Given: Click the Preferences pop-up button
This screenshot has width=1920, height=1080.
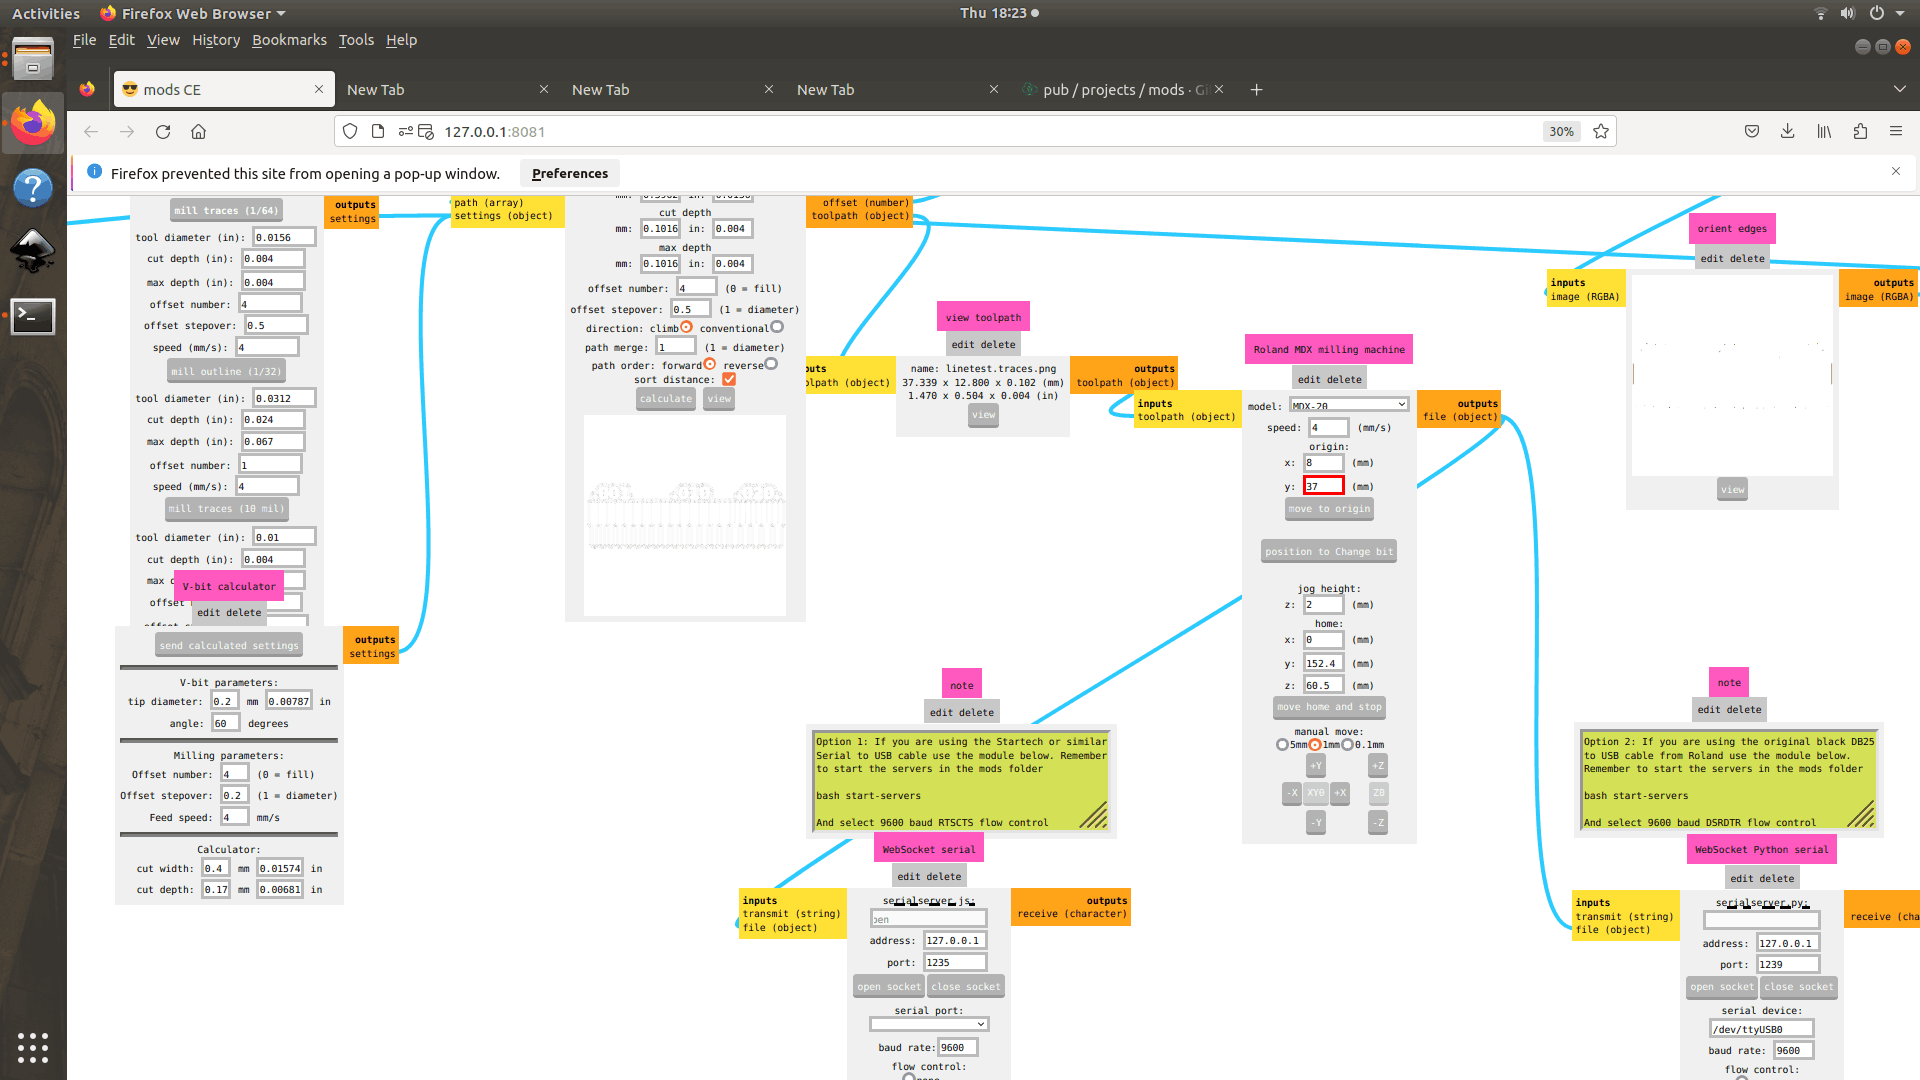Looking at the screenshot, I should point(570,174).
